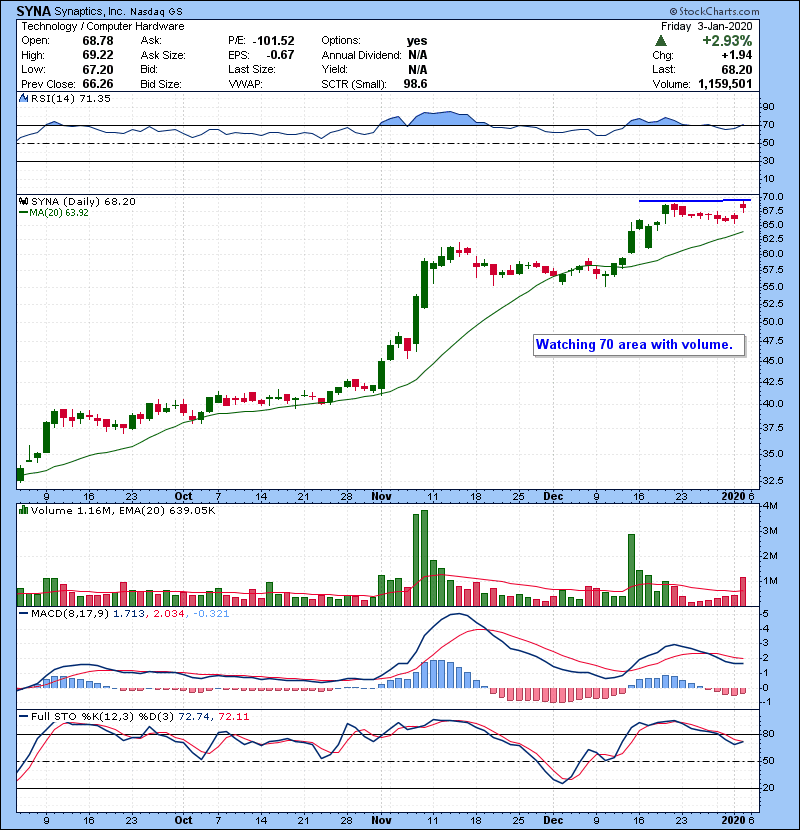Screen dimensions: 800x830
Task: Click the 4M label on the volume axis
Action: 770,506
